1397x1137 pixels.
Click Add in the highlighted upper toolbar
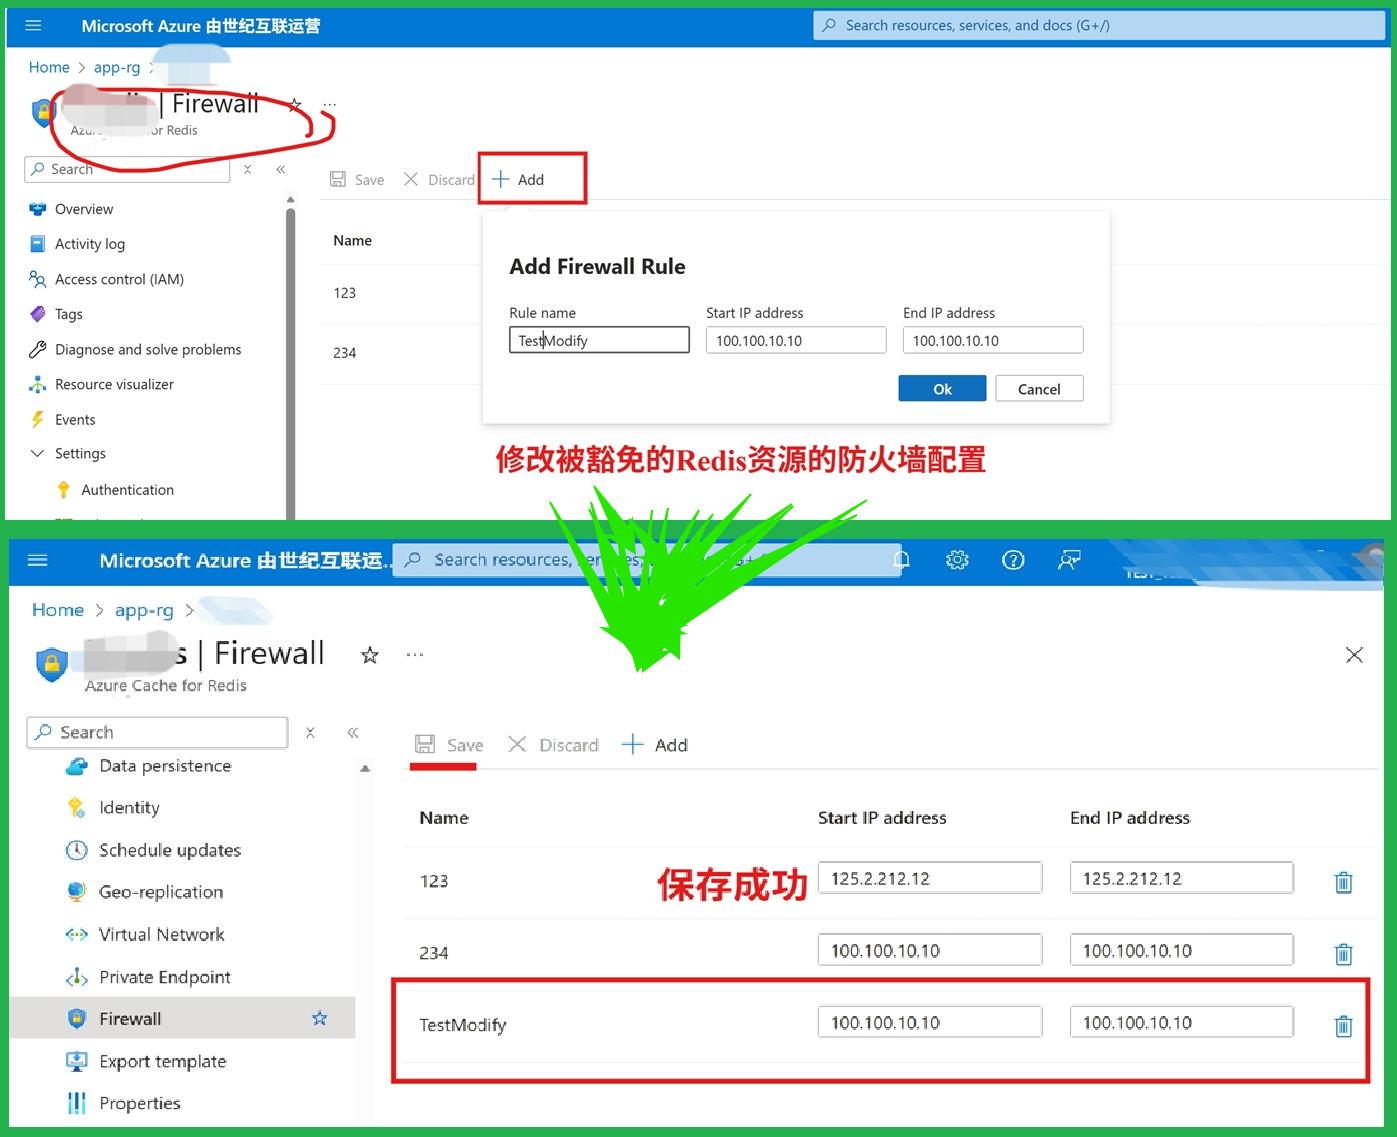519,180
